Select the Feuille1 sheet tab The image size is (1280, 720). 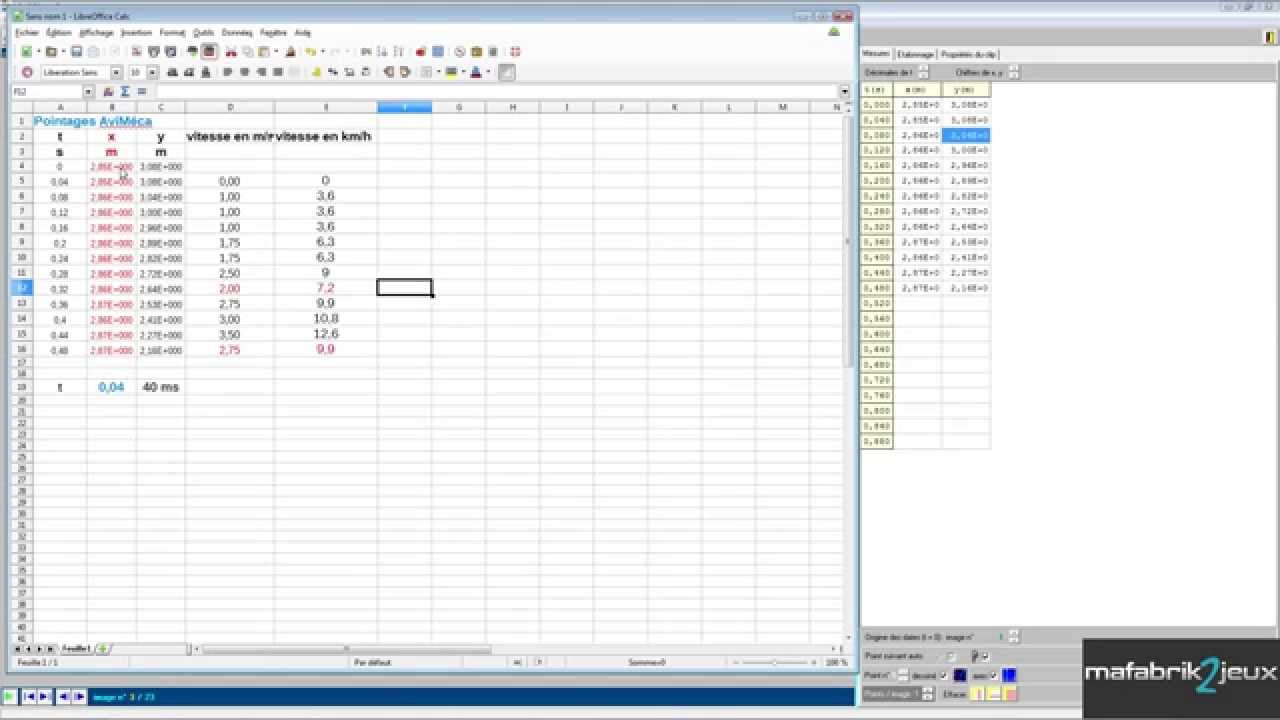coord(76,649)
